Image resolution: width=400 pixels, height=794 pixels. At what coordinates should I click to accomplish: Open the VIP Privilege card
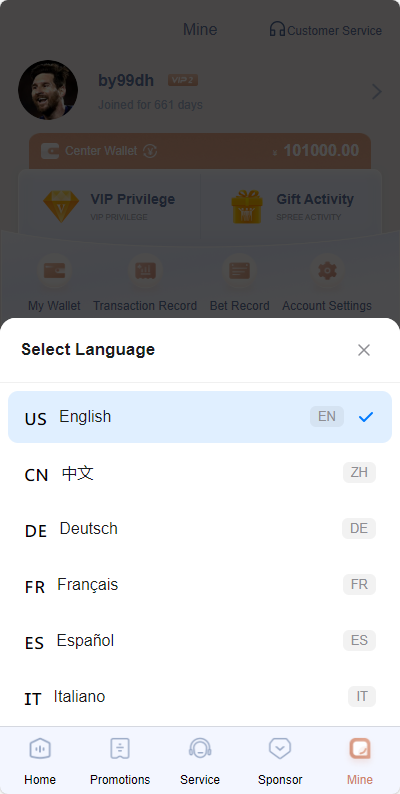tap(109, 206)
